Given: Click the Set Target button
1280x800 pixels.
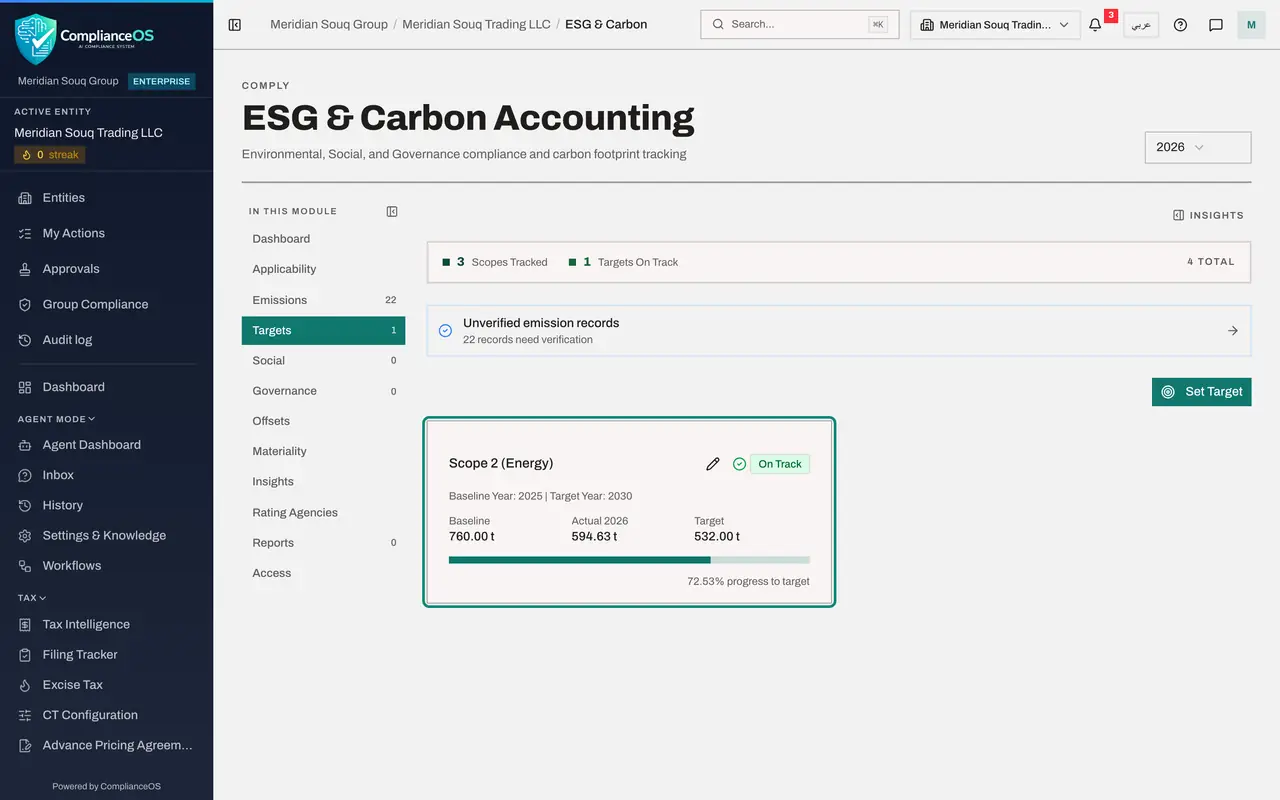Looking at the screenshot, I should click(1201, 392).
